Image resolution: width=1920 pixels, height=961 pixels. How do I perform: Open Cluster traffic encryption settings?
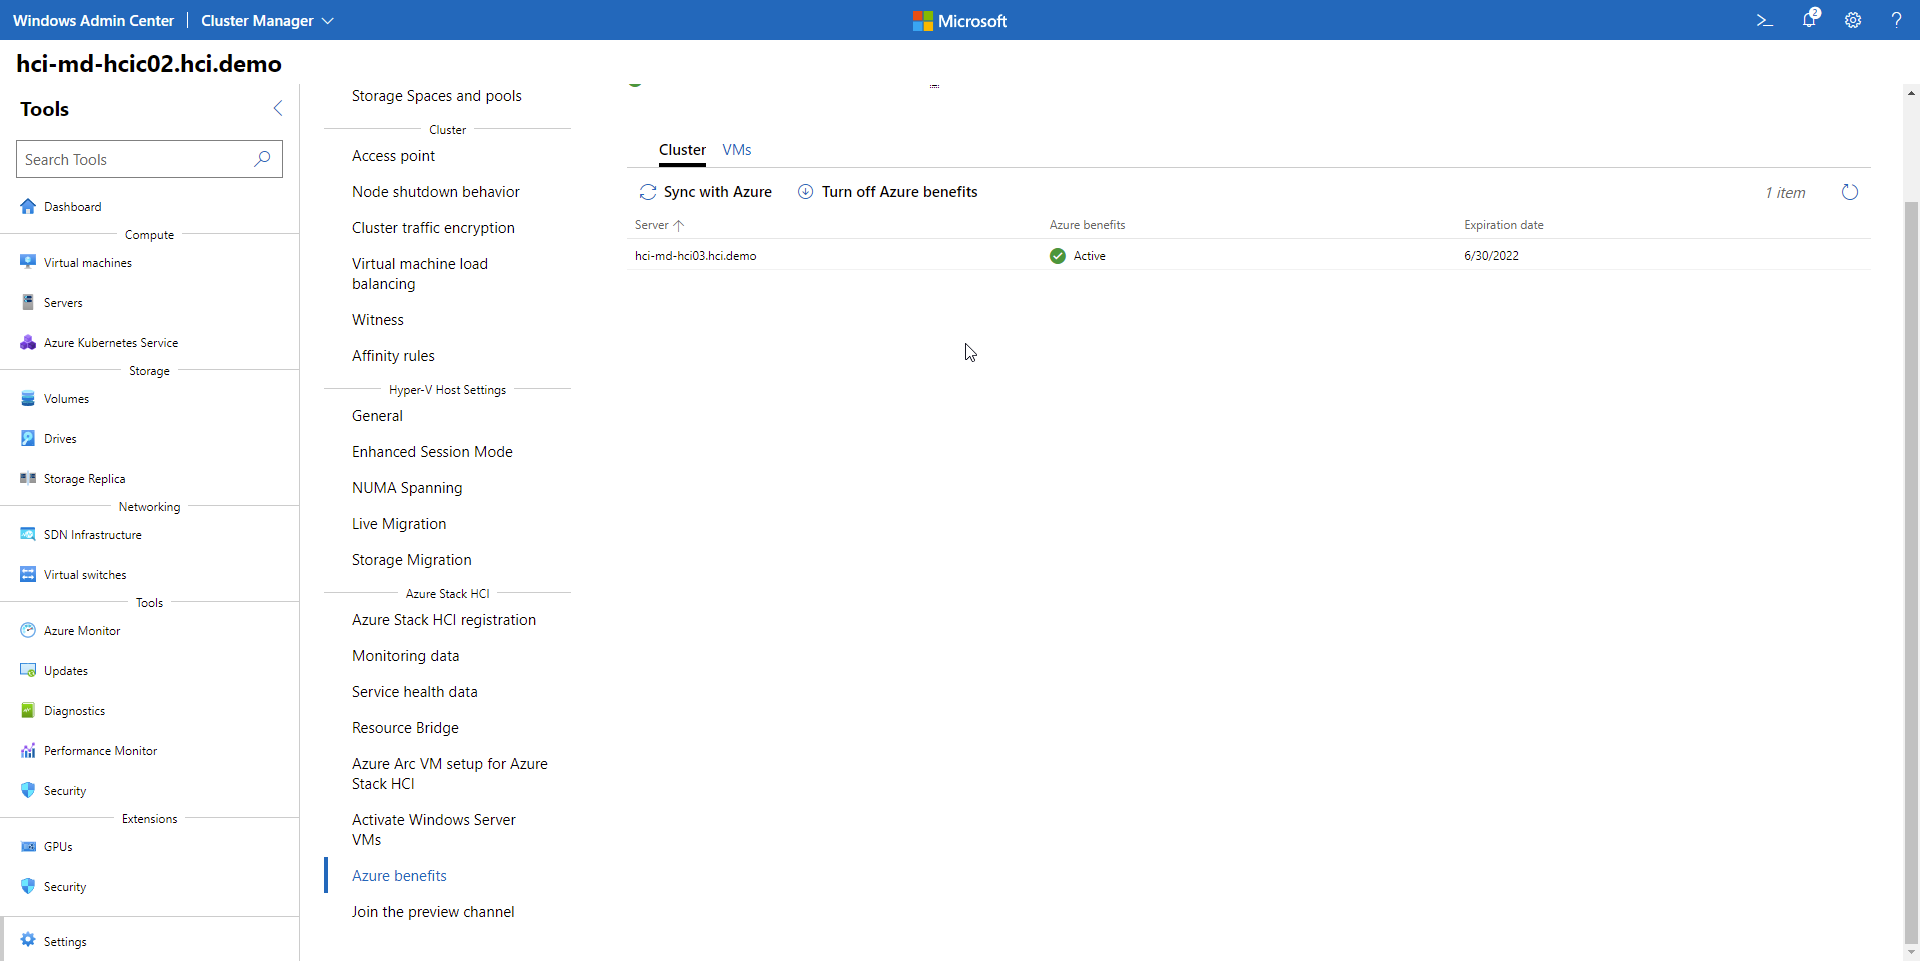click(x=433, y=228)
